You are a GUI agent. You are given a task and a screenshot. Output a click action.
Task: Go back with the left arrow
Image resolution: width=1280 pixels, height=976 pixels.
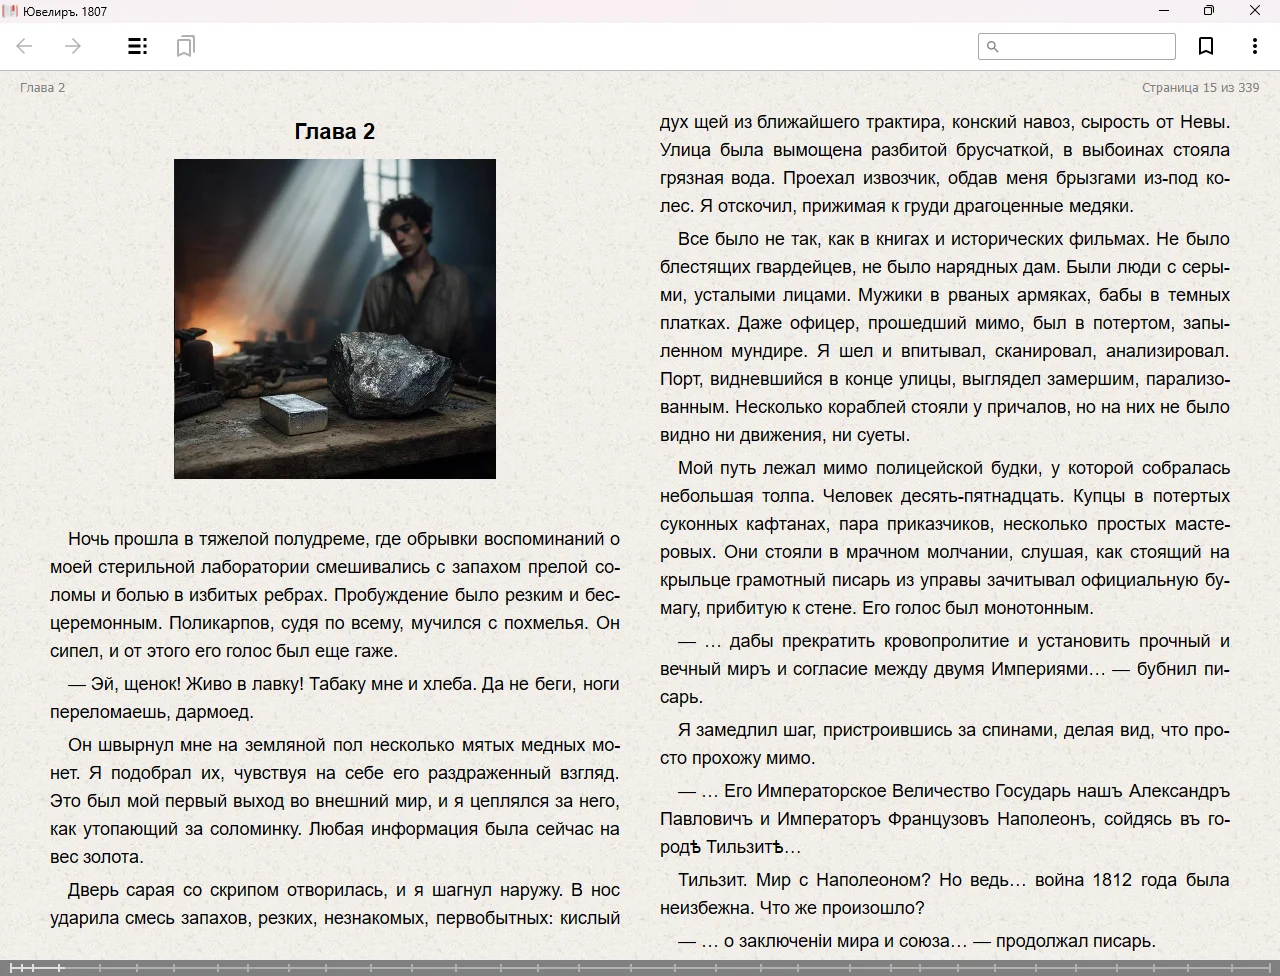pyautogui.click(x=25, y=46)
